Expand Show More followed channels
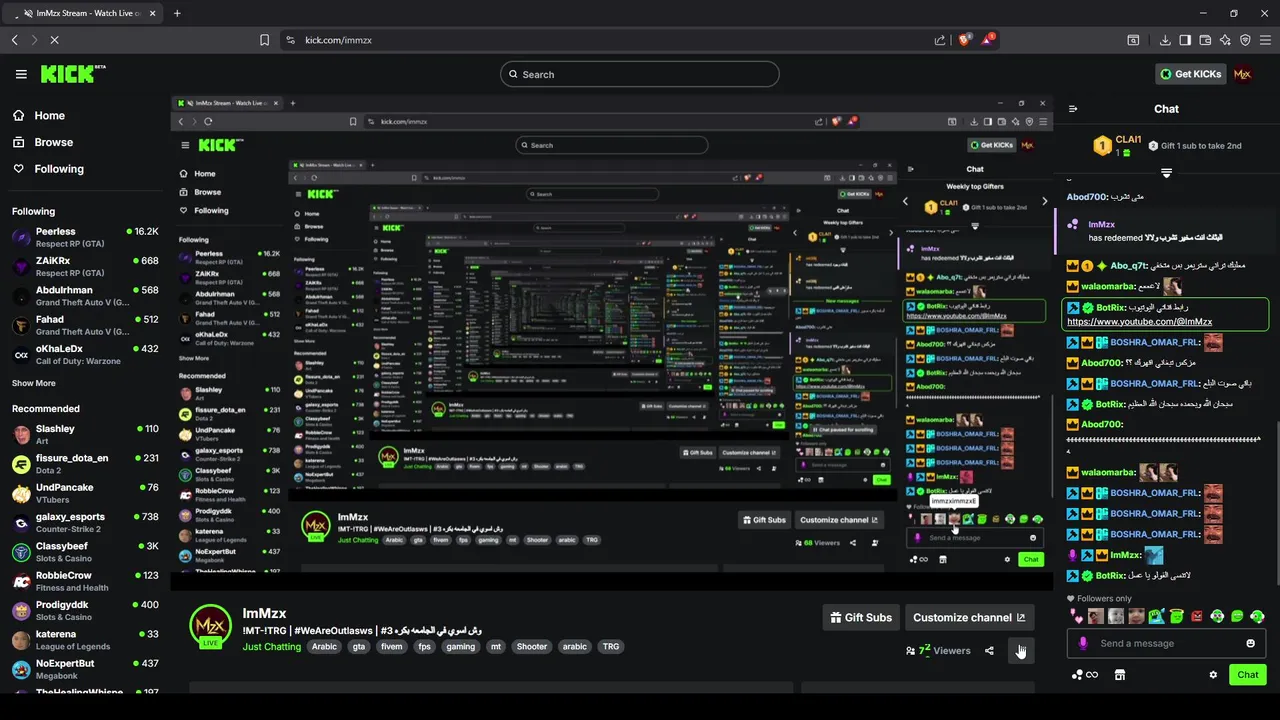The height and width of the screenshot is (720, 1280). [34, 383]
